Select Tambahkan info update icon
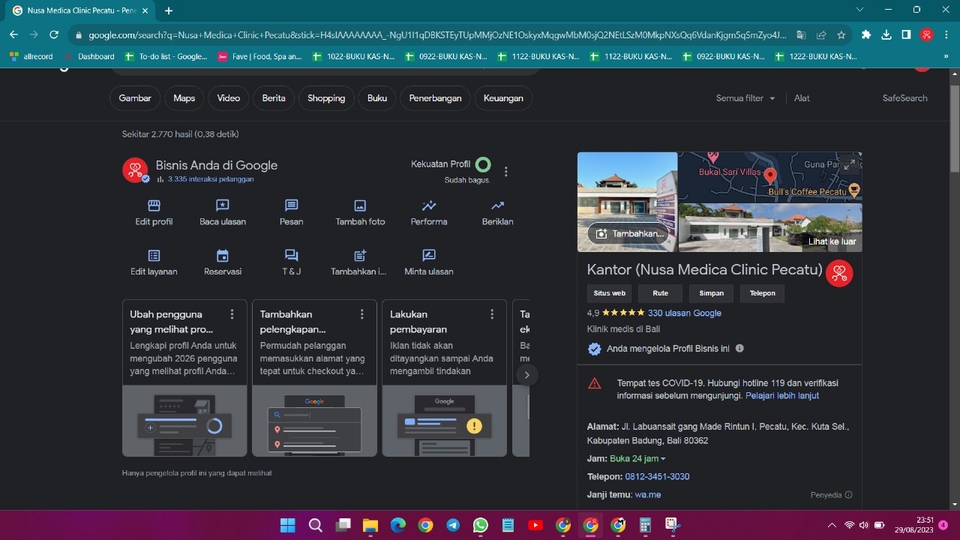This screenshot has height=540, width=960. [x=359, y=262]
